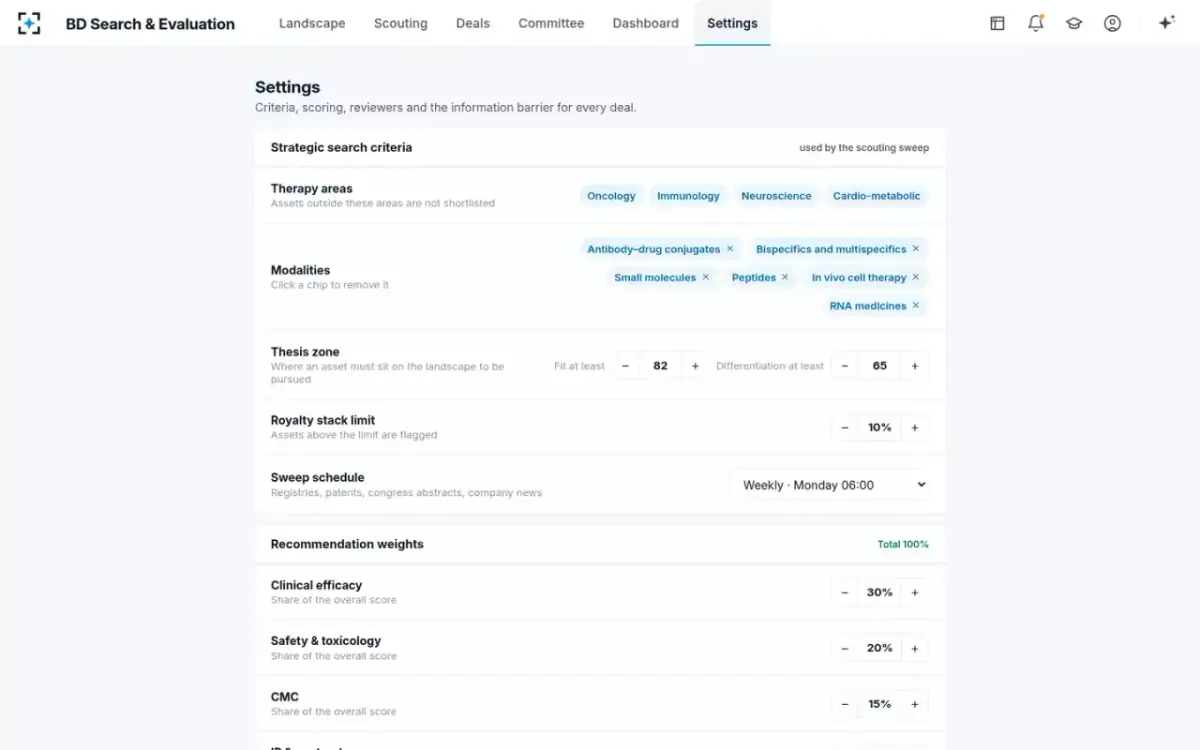Remove the In vivo cell therapy chip
The width and height of the screenshot is (1200, 750).
click(915, 277)
